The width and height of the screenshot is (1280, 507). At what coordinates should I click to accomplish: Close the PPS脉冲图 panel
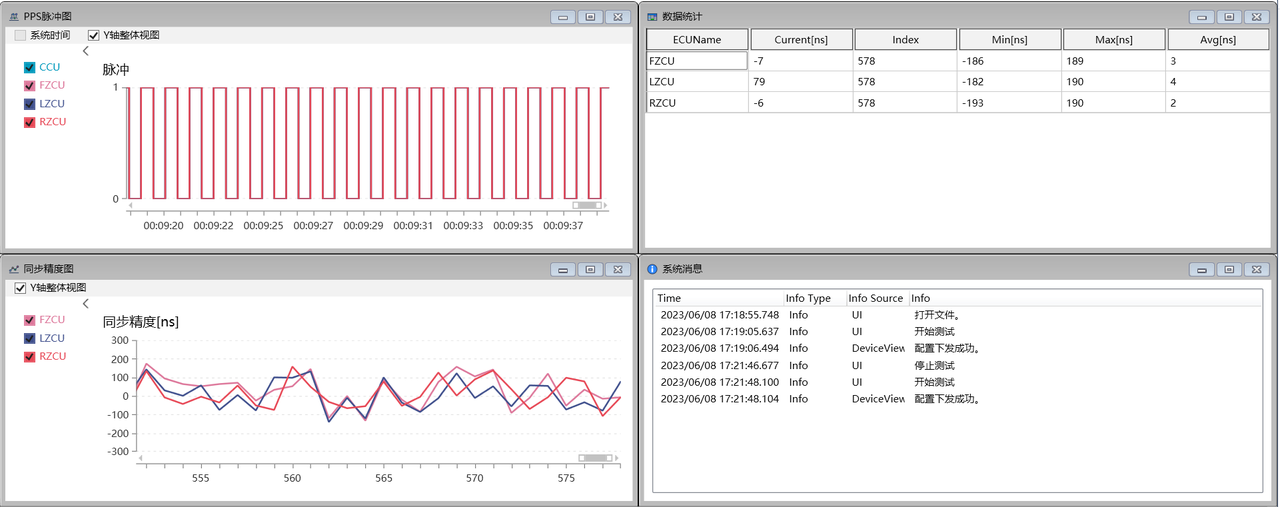(x=619, y=17)
